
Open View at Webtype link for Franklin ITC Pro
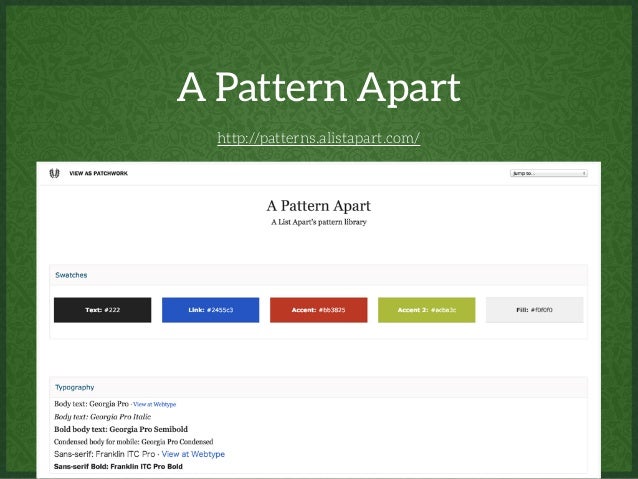[x=193, y=454]
